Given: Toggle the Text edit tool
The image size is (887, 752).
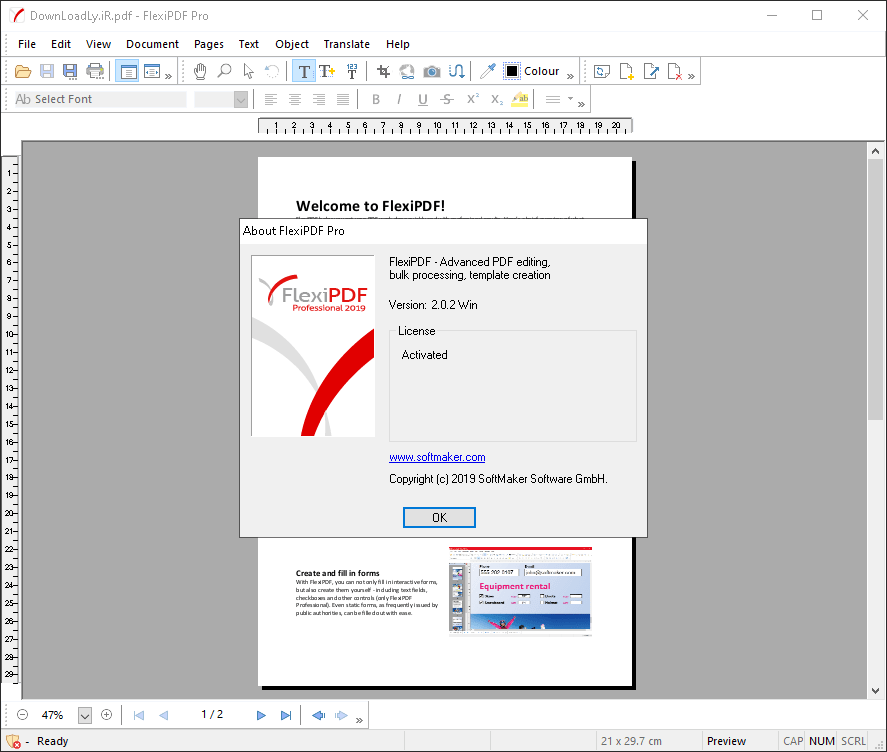Looking at the screenshot, I should [304, 71].
